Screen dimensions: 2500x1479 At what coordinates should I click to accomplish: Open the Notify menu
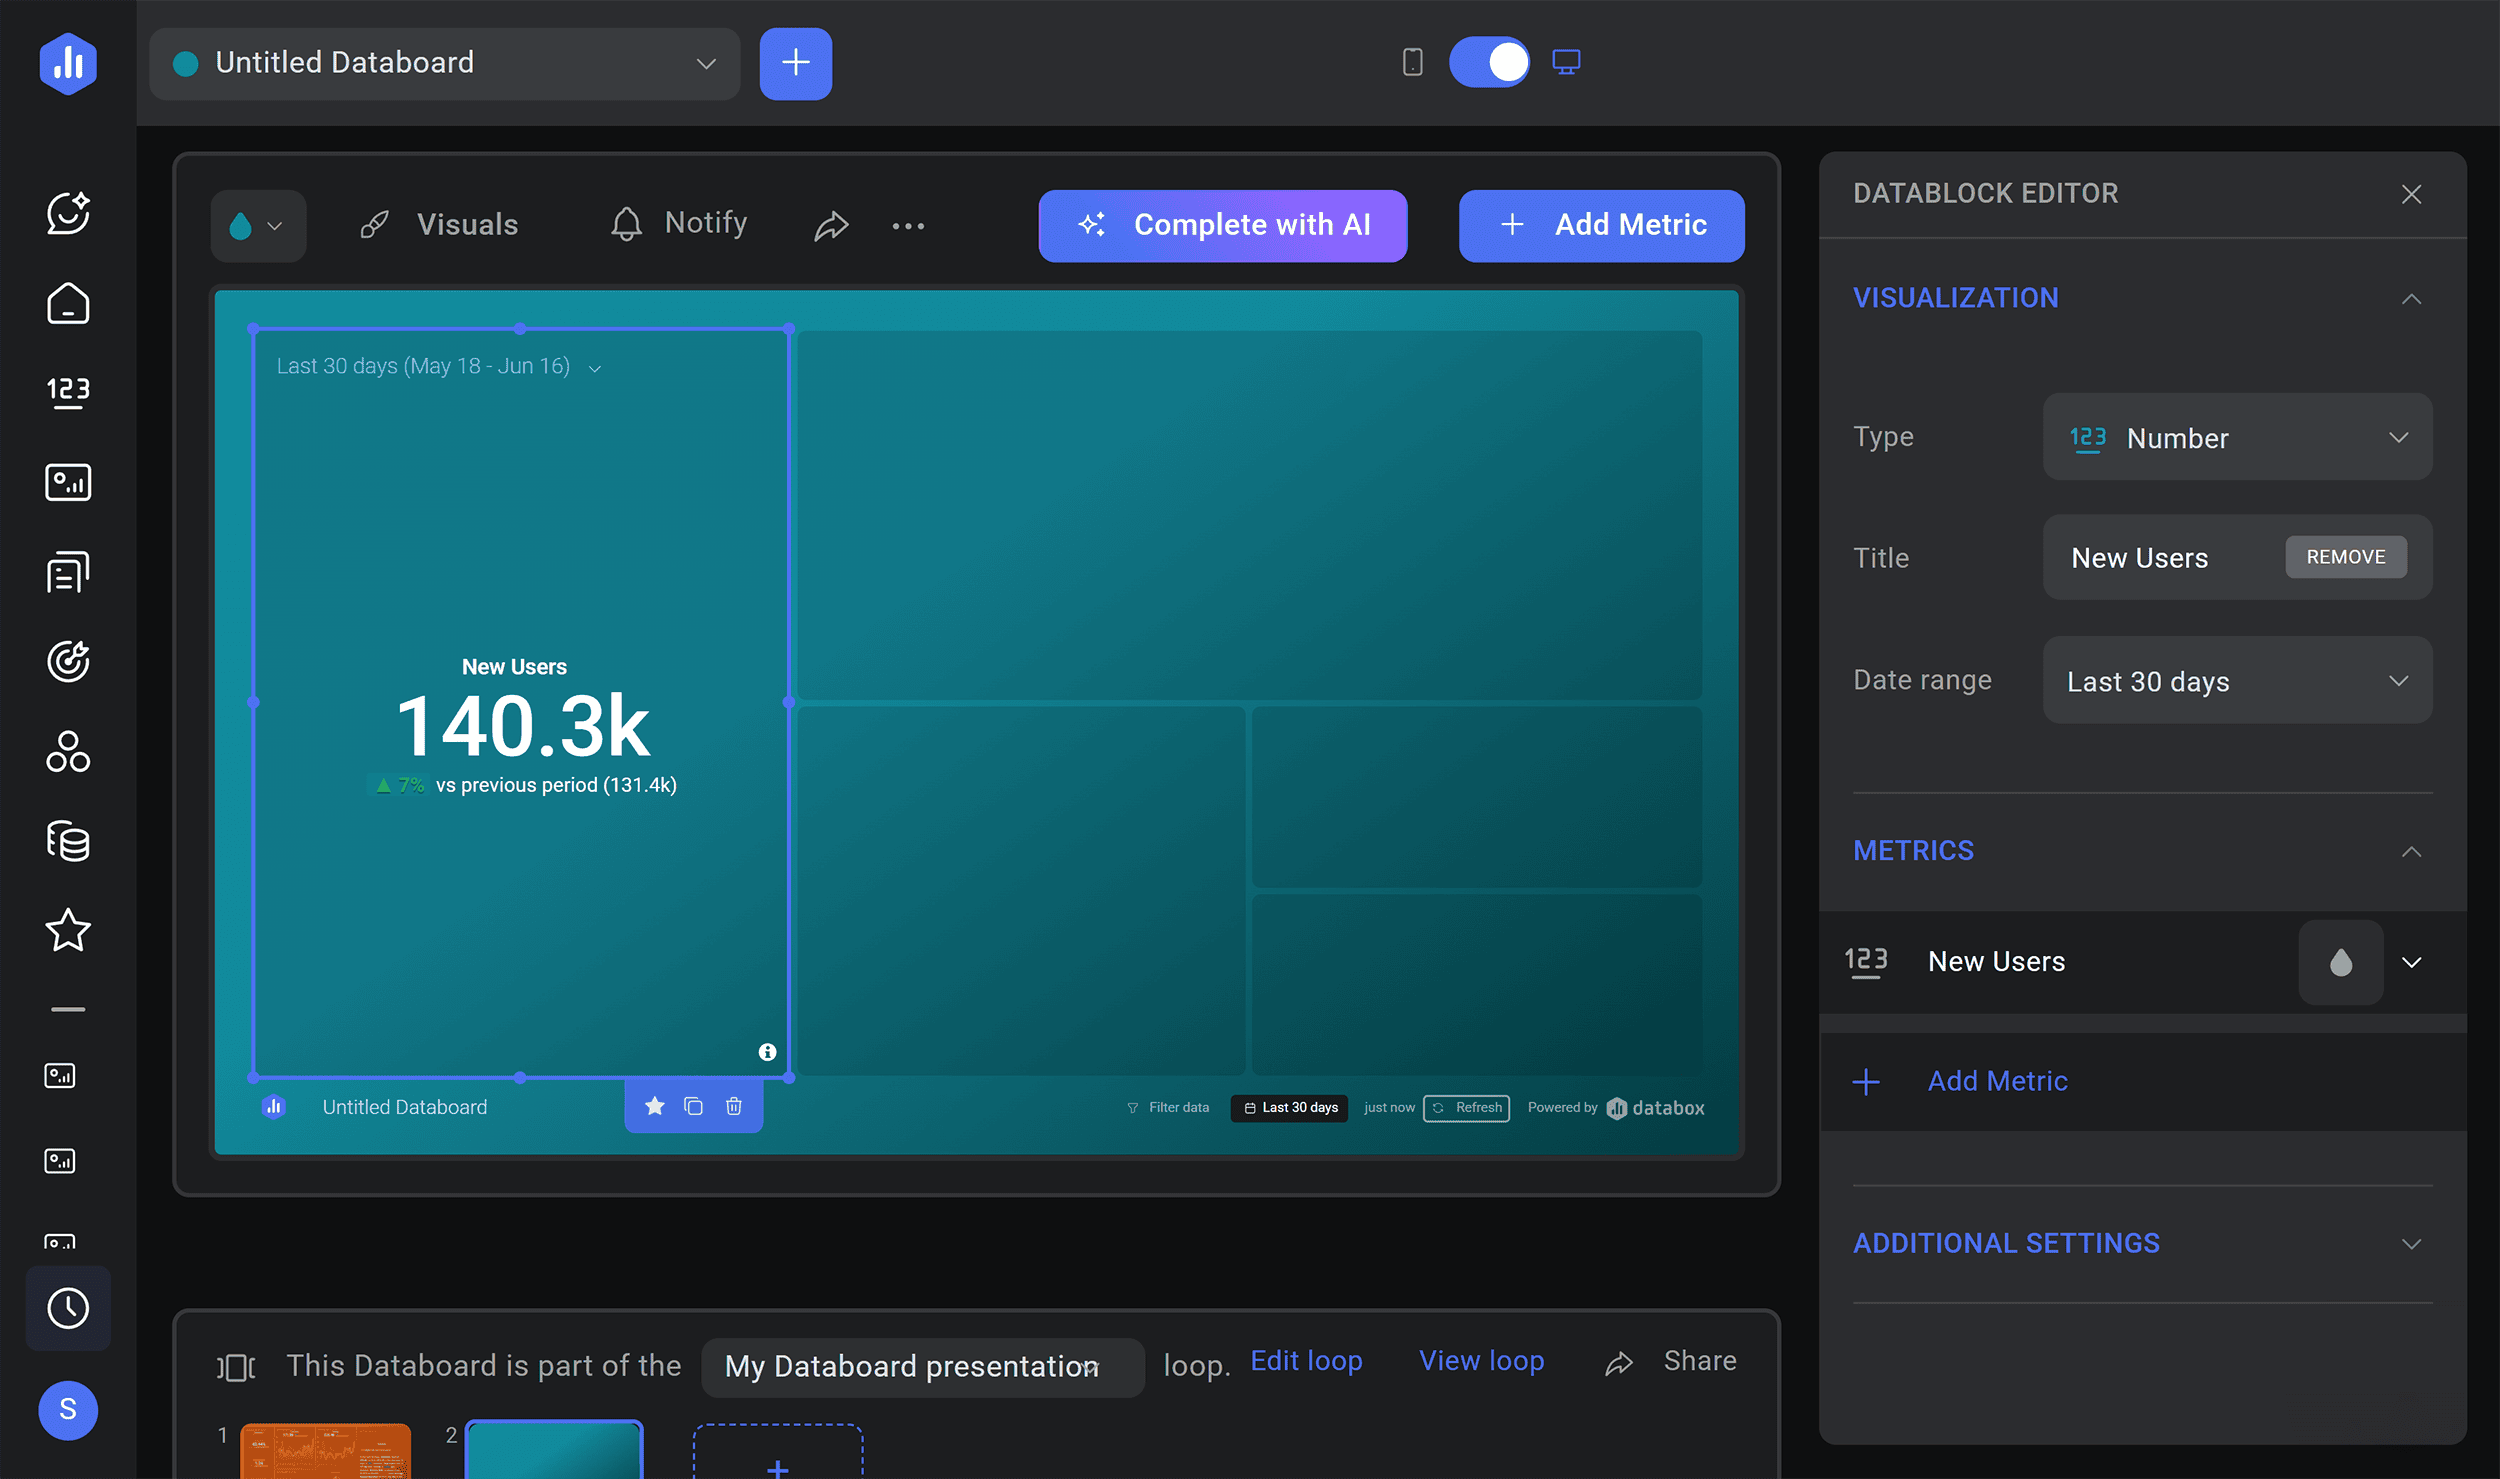click(x=679, y=224)
